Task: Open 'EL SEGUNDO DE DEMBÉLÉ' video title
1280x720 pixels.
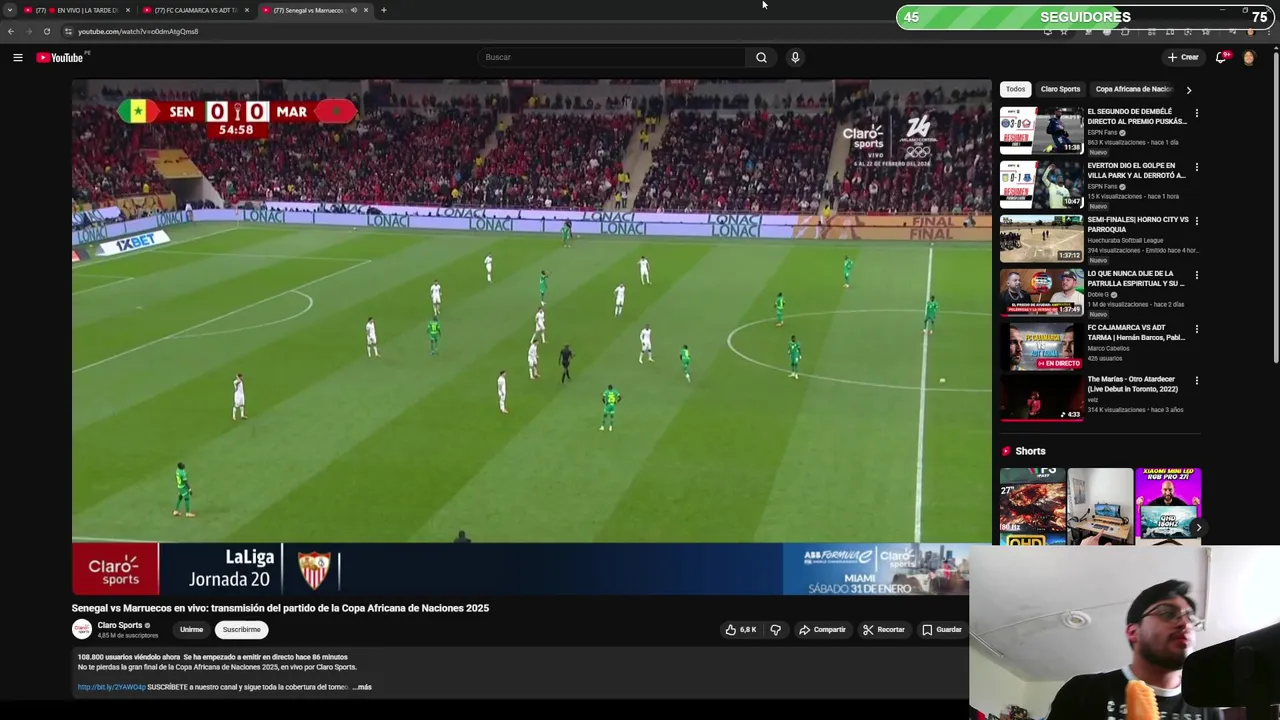Action: 1137,116
